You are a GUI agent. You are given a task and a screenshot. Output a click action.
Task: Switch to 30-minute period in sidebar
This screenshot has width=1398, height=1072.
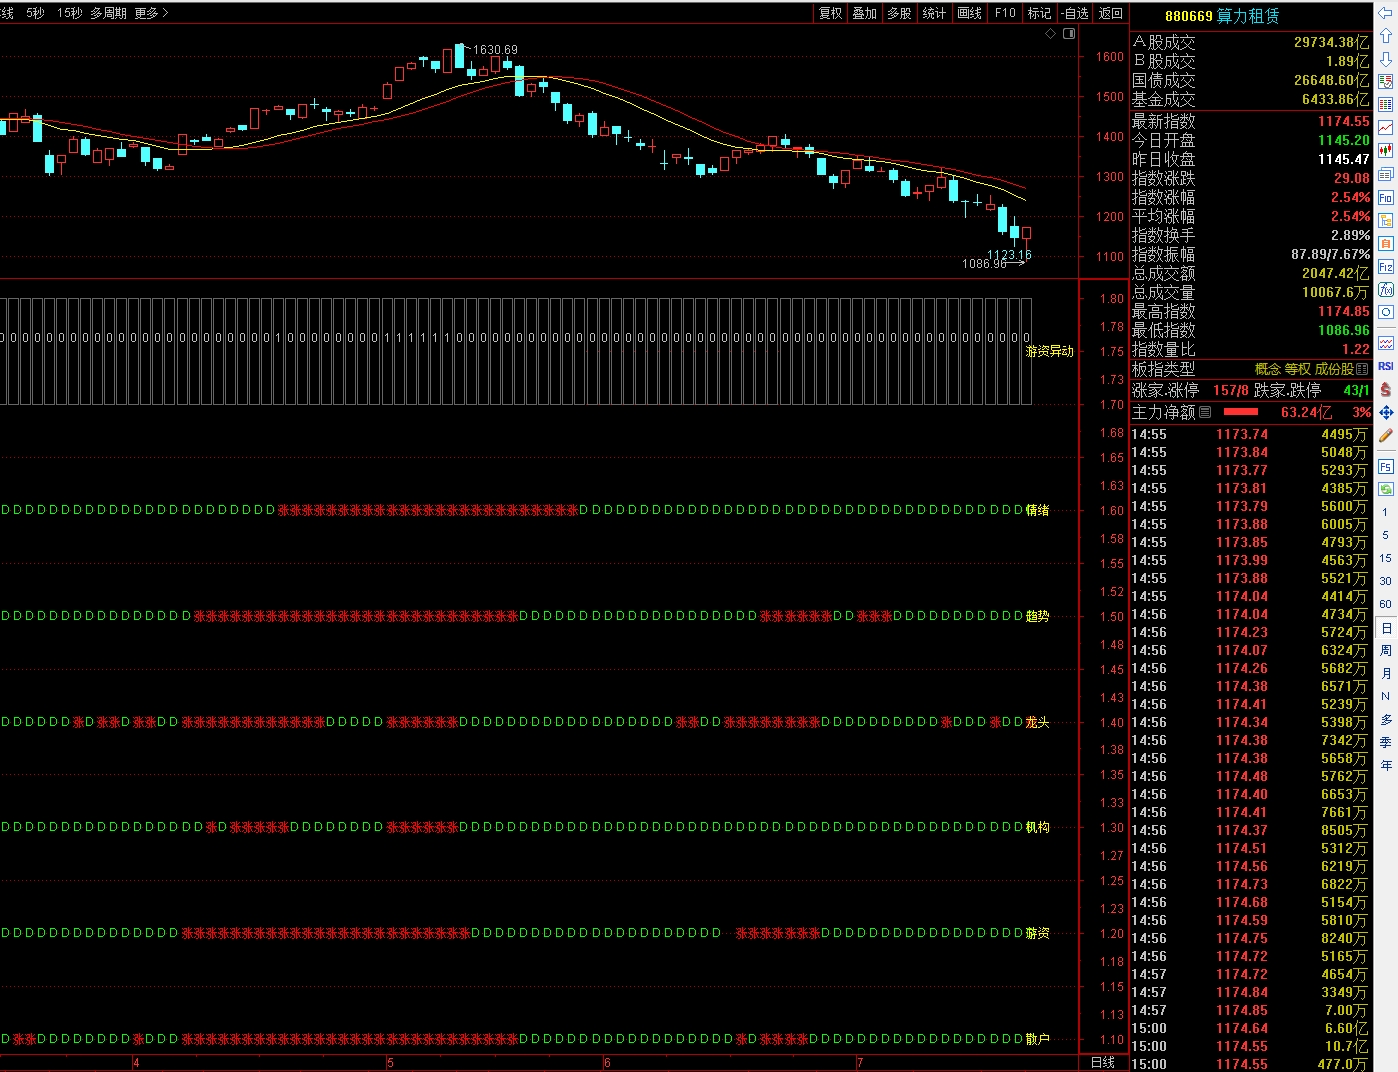[1385, 581]
